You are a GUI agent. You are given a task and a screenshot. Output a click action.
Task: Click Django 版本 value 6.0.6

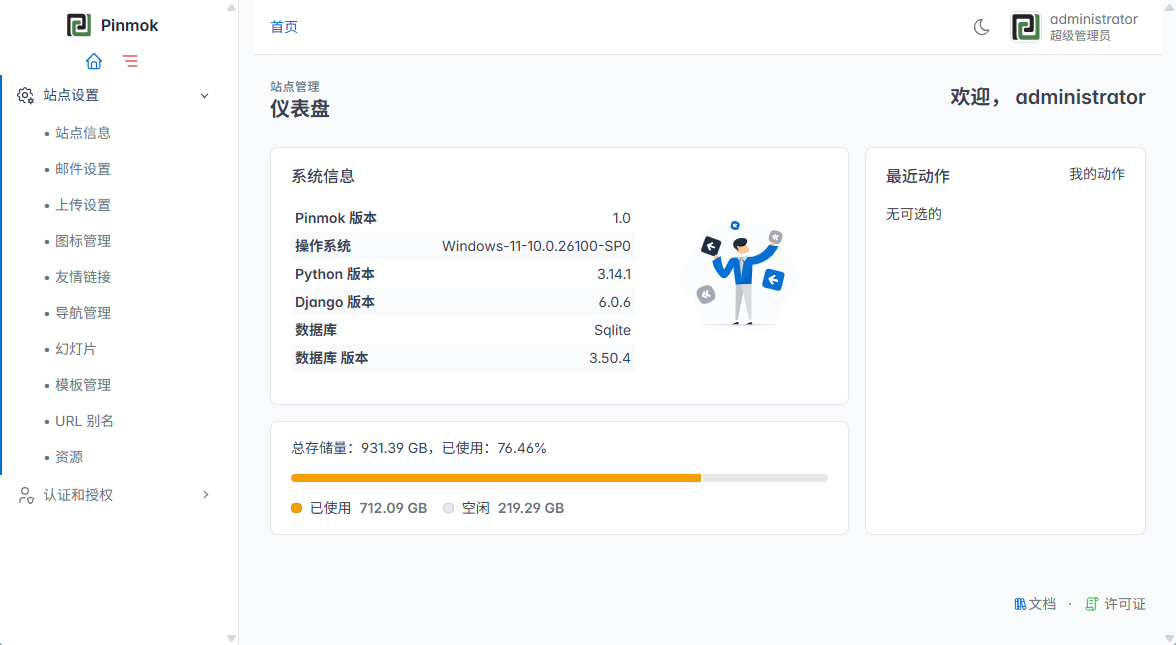(x=614, y=302)
